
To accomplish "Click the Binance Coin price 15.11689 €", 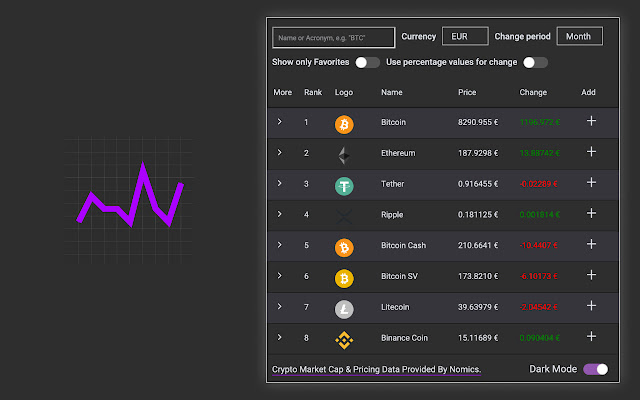I will point(478,338).
